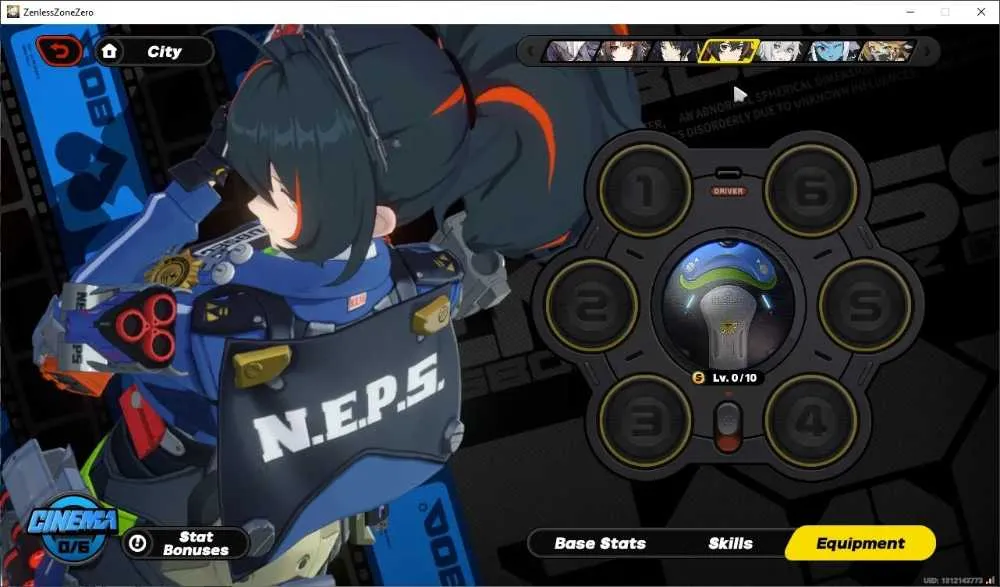
Task: Open the Cinema 0/6 screen
Action: [71, 530]
